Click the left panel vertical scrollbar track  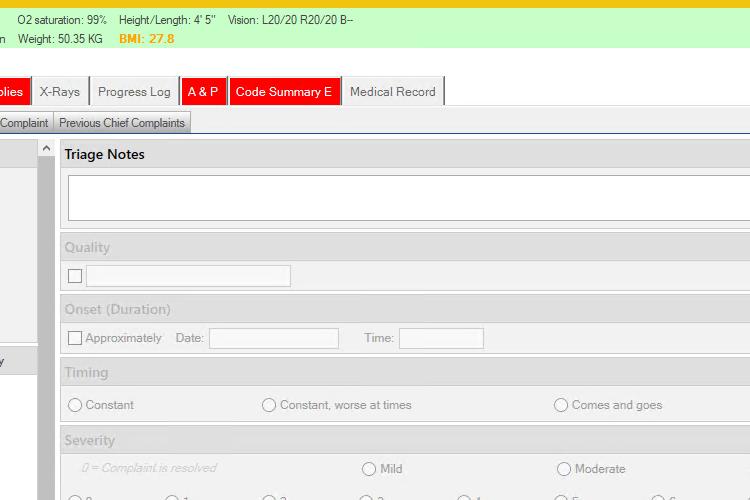tap(46, 328)
